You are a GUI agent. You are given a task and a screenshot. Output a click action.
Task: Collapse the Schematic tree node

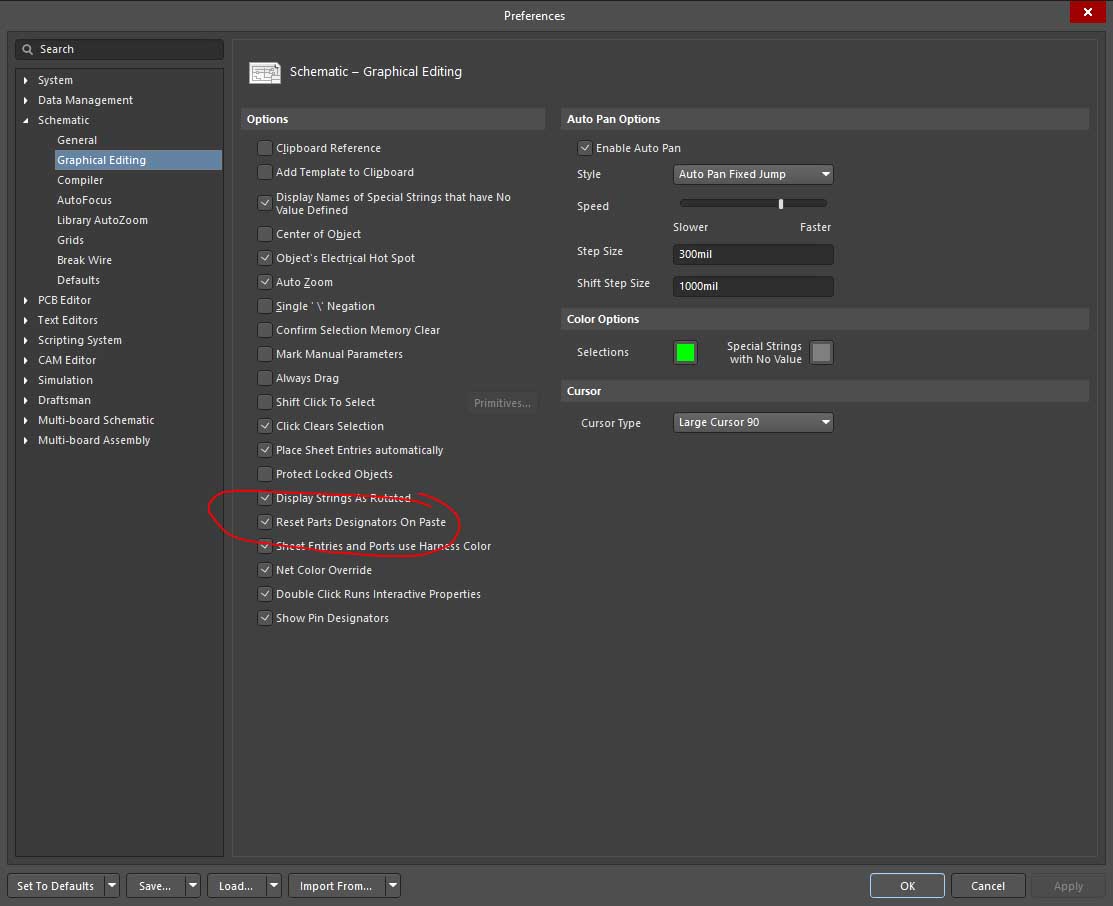coord(26,120)
